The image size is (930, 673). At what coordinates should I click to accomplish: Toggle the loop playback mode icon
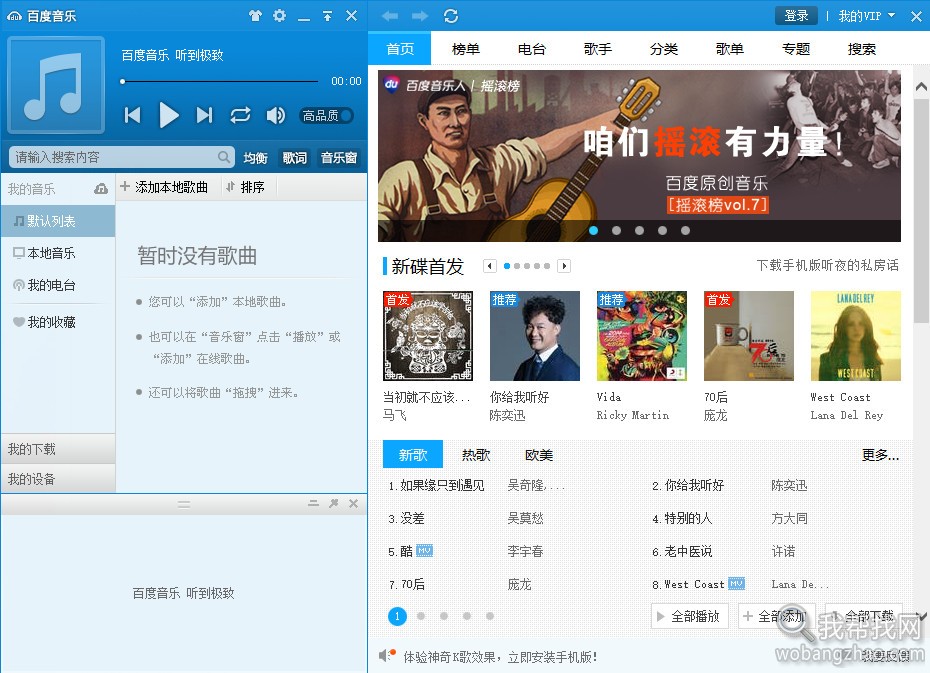click(x=240, y=115)
